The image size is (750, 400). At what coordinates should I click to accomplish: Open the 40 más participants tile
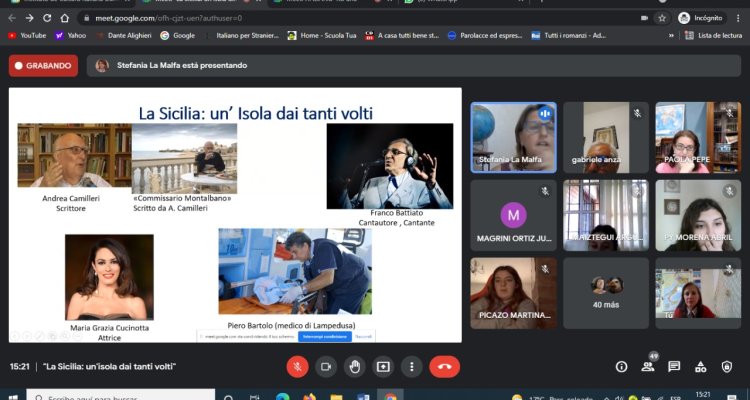click(606, 293)
